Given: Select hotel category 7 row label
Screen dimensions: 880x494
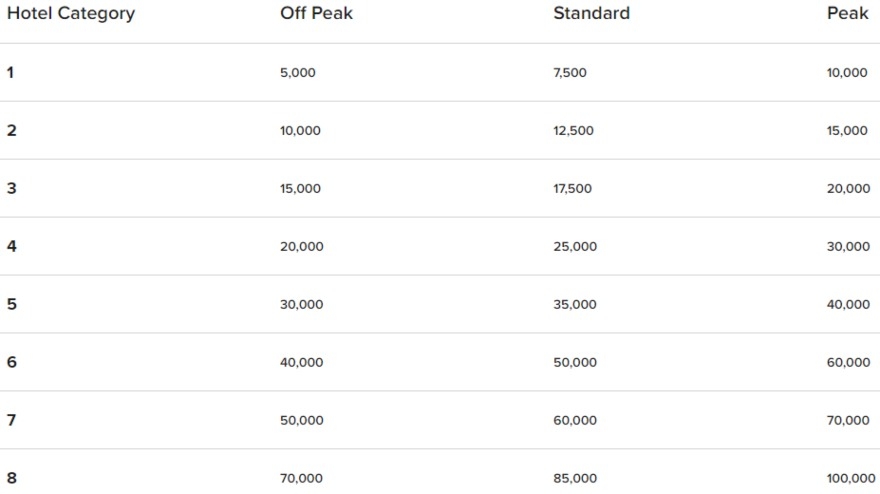Looking at the screenshot, I should tap(11, 420).
